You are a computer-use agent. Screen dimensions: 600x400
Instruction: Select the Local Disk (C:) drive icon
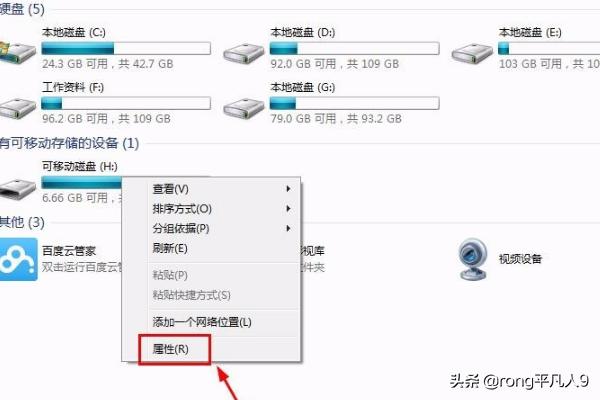pos(17,54)
